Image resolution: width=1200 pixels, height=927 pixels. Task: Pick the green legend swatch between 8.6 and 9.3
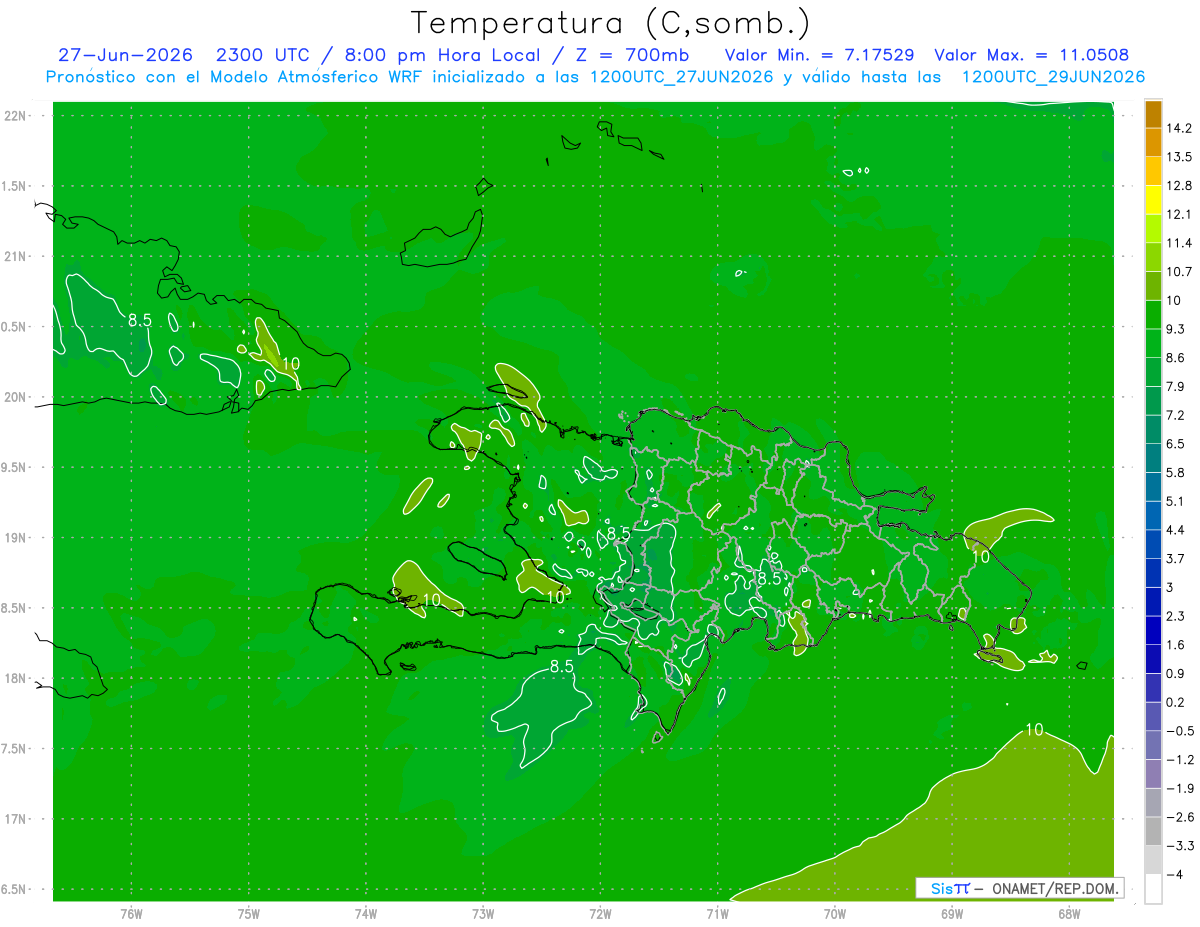point(1153,343)
